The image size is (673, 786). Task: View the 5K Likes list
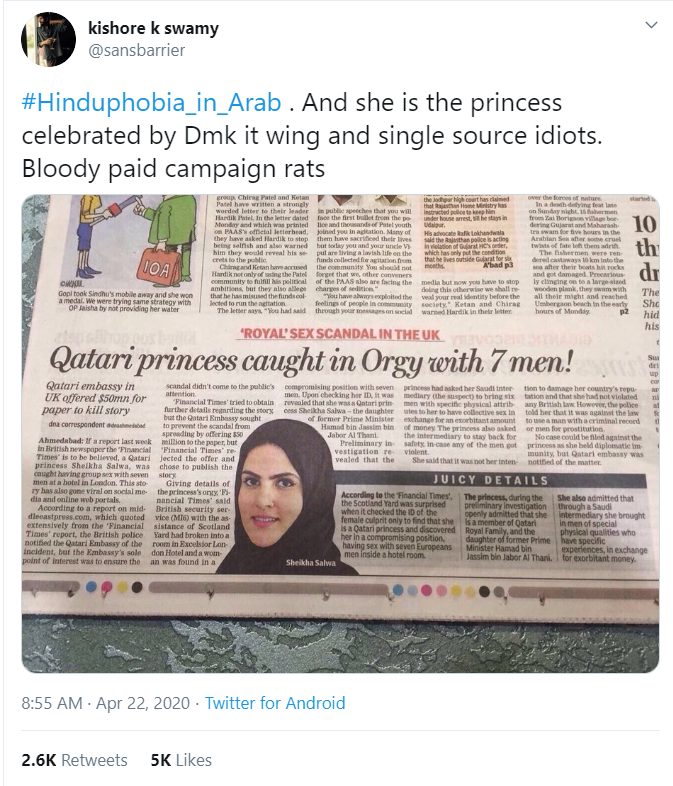(181, 760)
